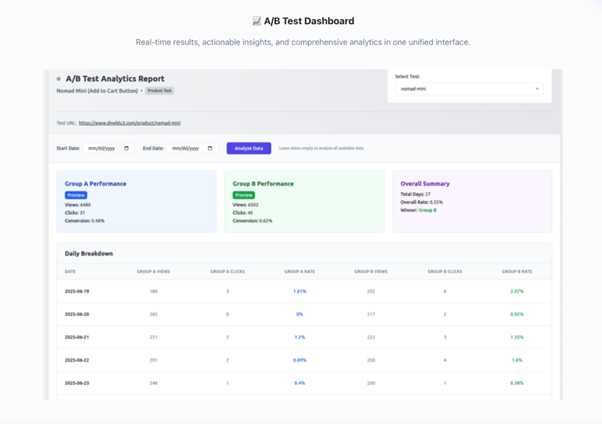Open the Start Date calendar picker icon
Viewport: 602px width, 424px height.
(x=126, y=148)
